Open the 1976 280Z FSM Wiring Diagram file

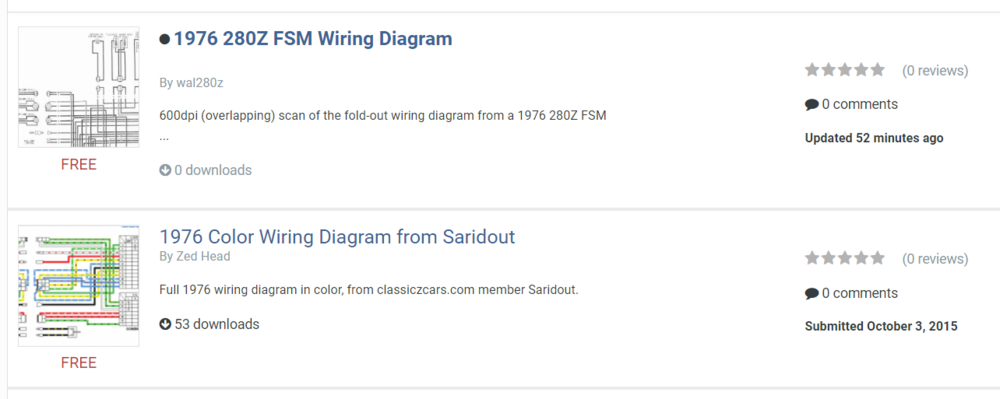pyautogui.click(x=313, y=39)
